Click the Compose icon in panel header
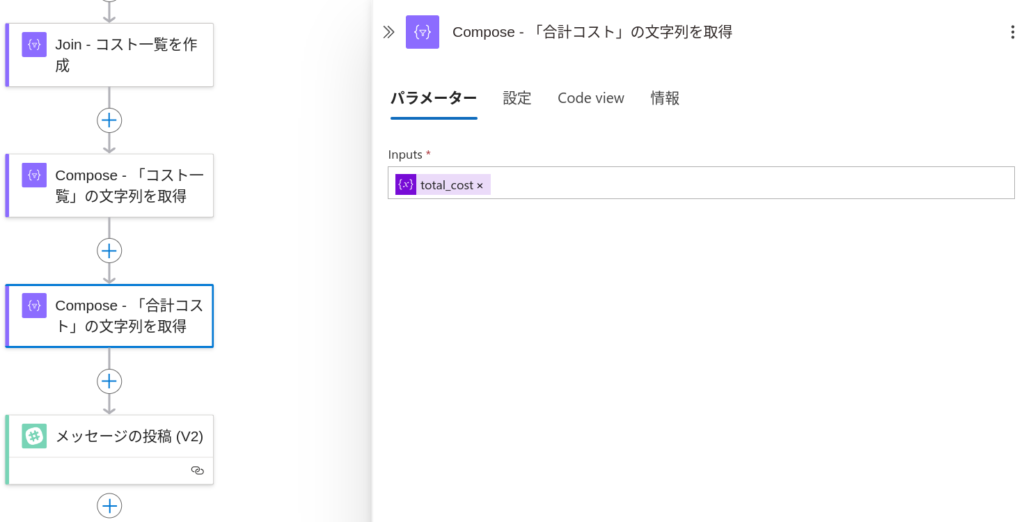Screen dimensions: 1024x522 [423, 32]
